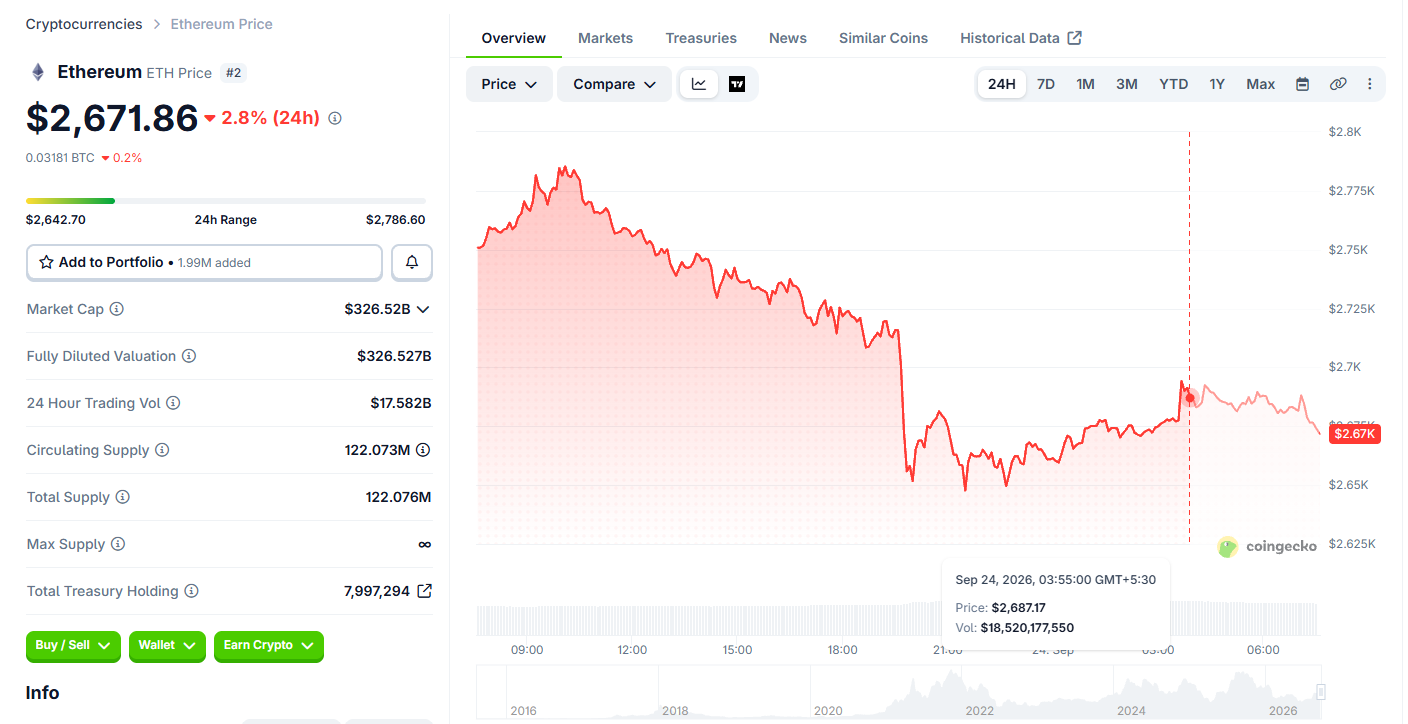Click the $2.67K current price label
This screenshot has height=724, width=1408.
[1355, 434]
